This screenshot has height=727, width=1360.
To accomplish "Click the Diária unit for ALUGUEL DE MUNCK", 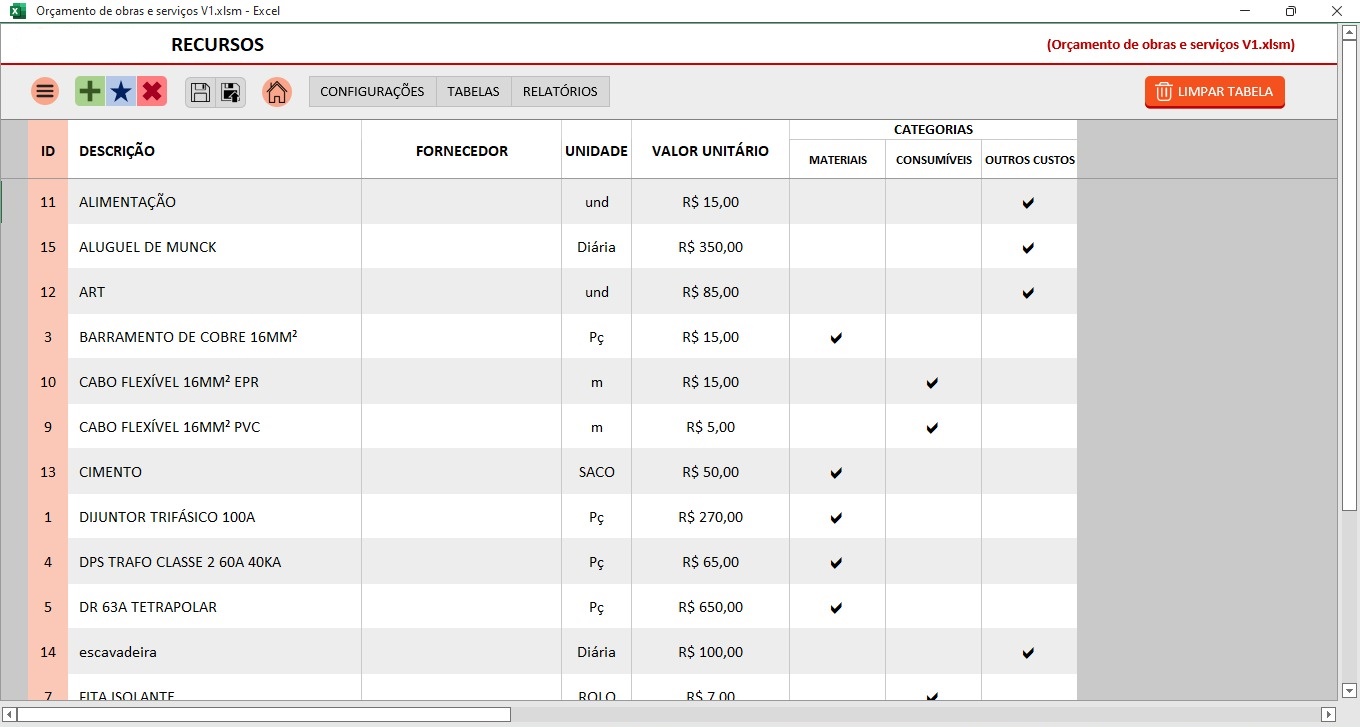I will pyautogui.click(x=597, y=247).
